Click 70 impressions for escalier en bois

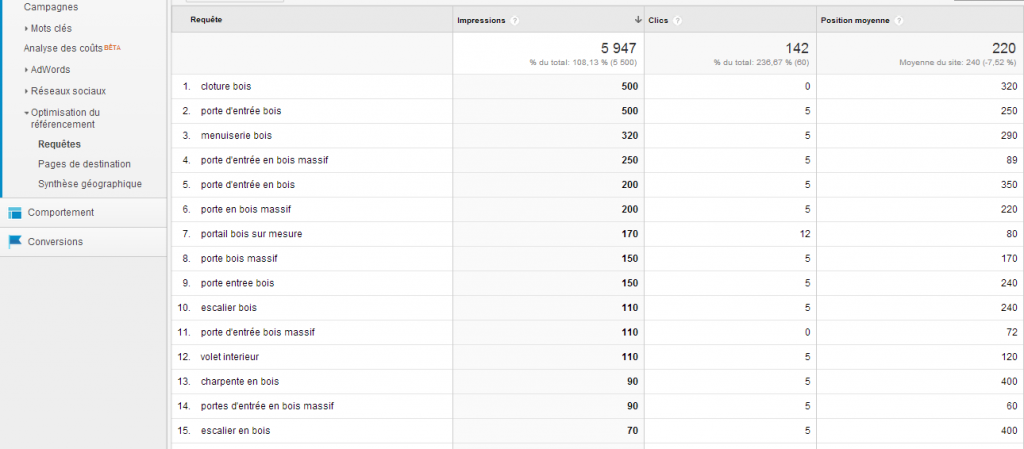633,431
